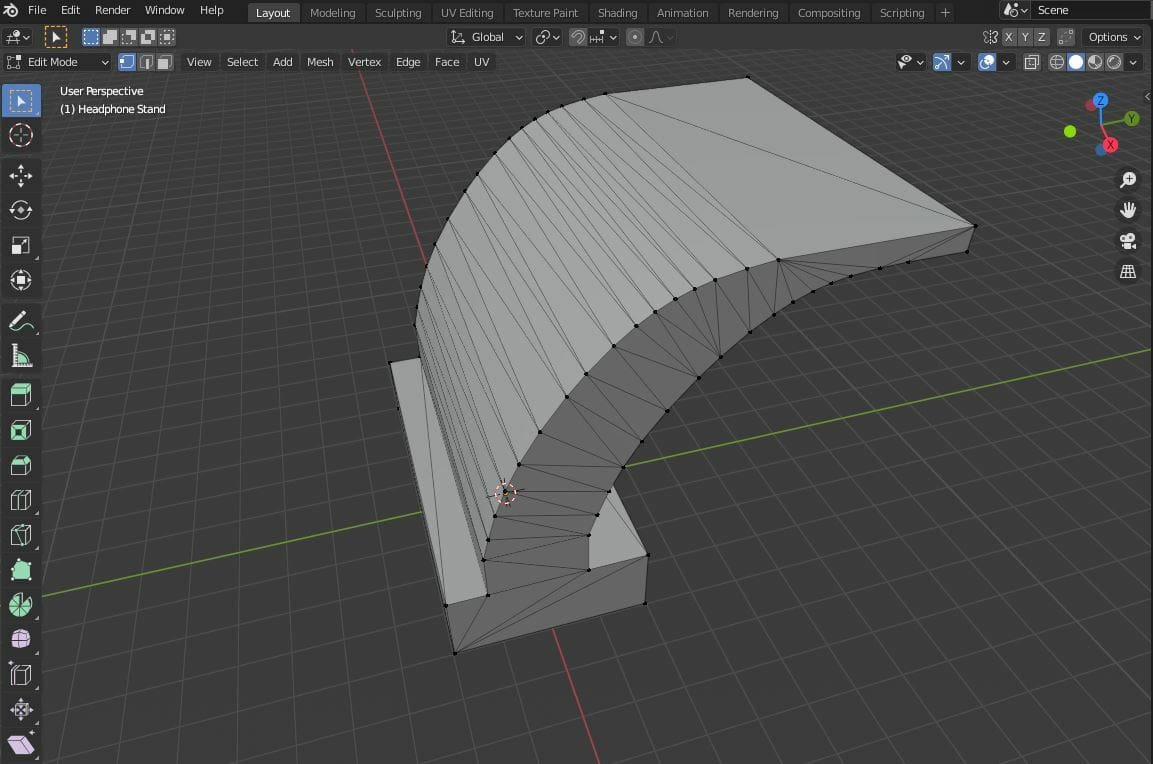
Task: Select the Transform tool
Action: (21, 279)
